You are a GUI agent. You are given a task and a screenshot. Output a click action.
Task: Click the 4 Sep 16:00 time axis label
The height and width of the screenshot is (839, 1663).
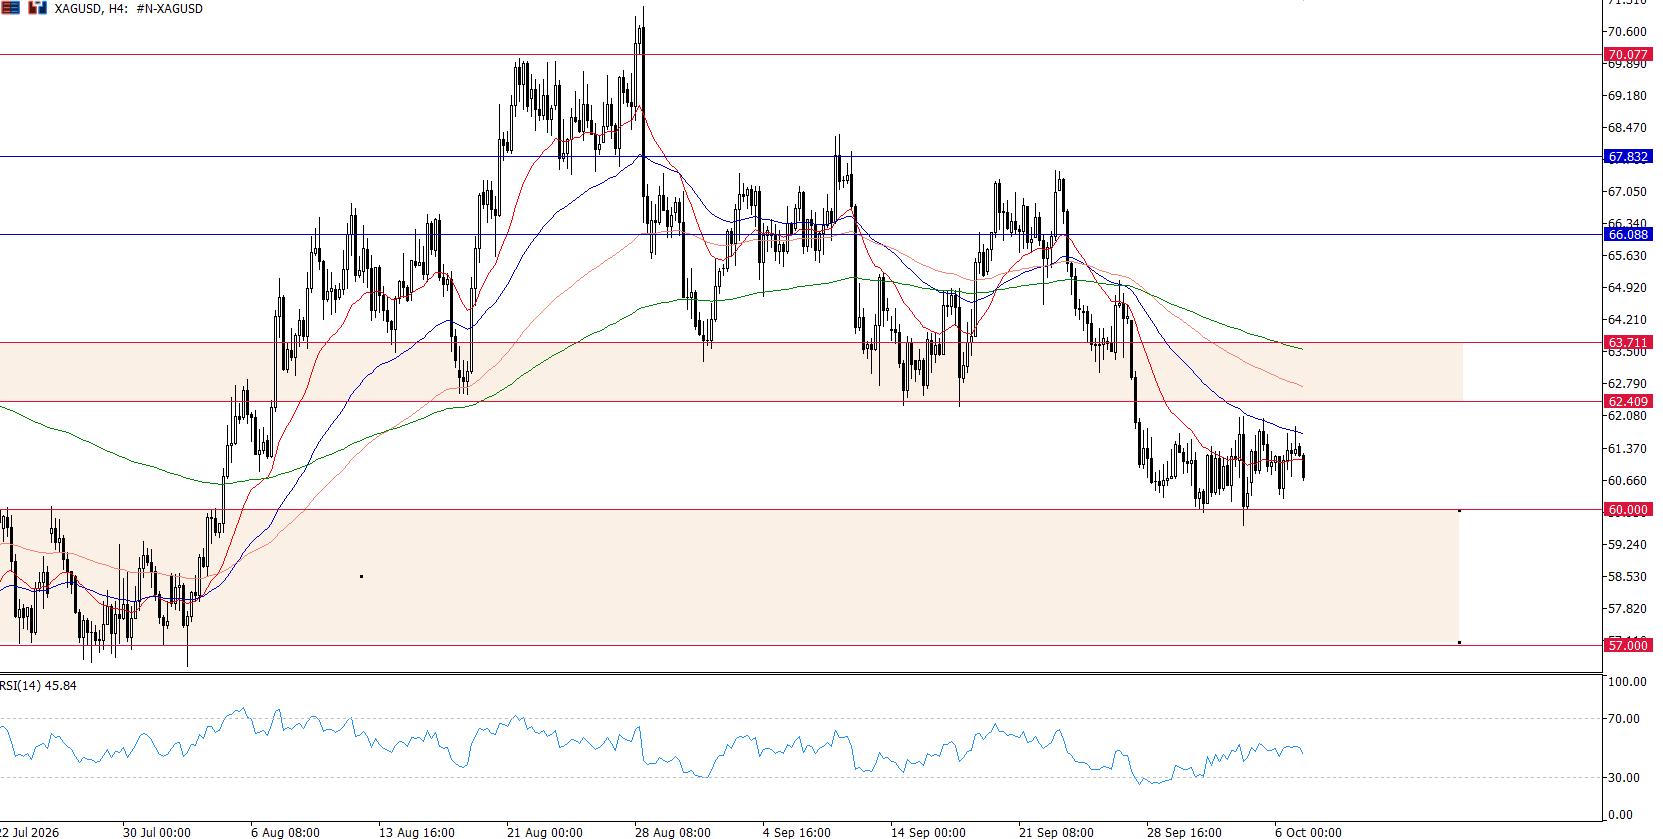click(797, 832)
